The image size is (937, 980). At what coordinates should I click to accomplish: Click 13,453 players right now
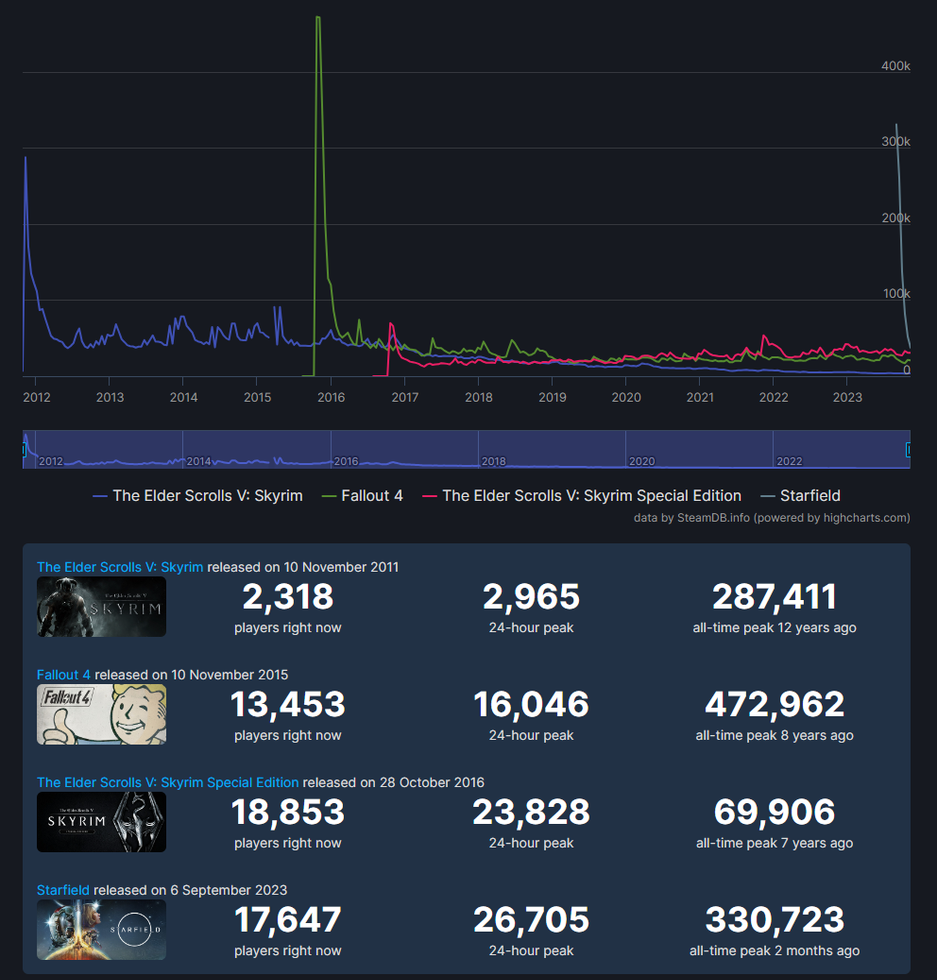[x=288, y=704]
